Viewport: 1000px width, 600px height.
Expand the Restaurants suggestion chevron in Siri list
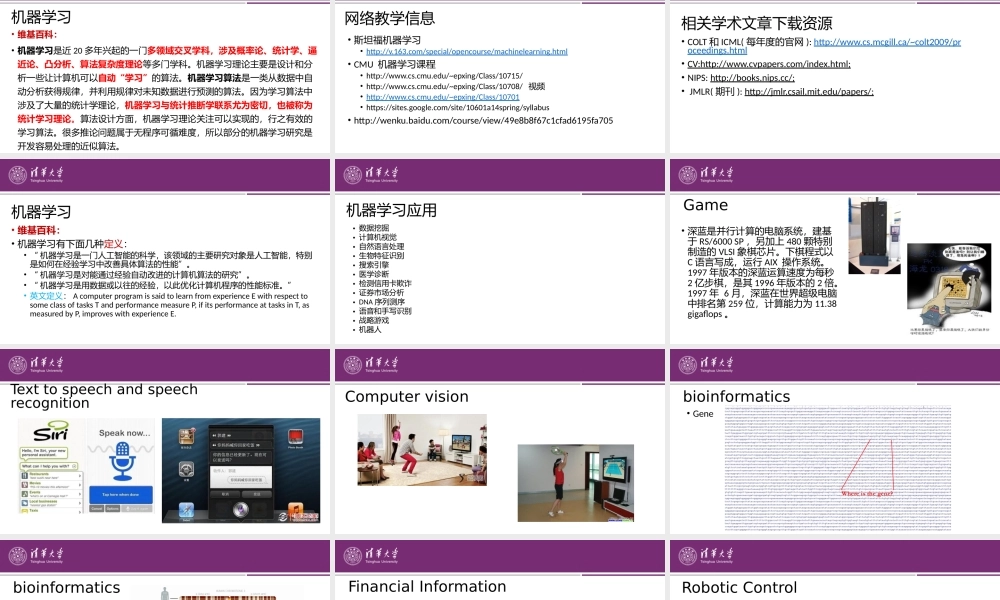pyautogui.click(x=79, y=474)
